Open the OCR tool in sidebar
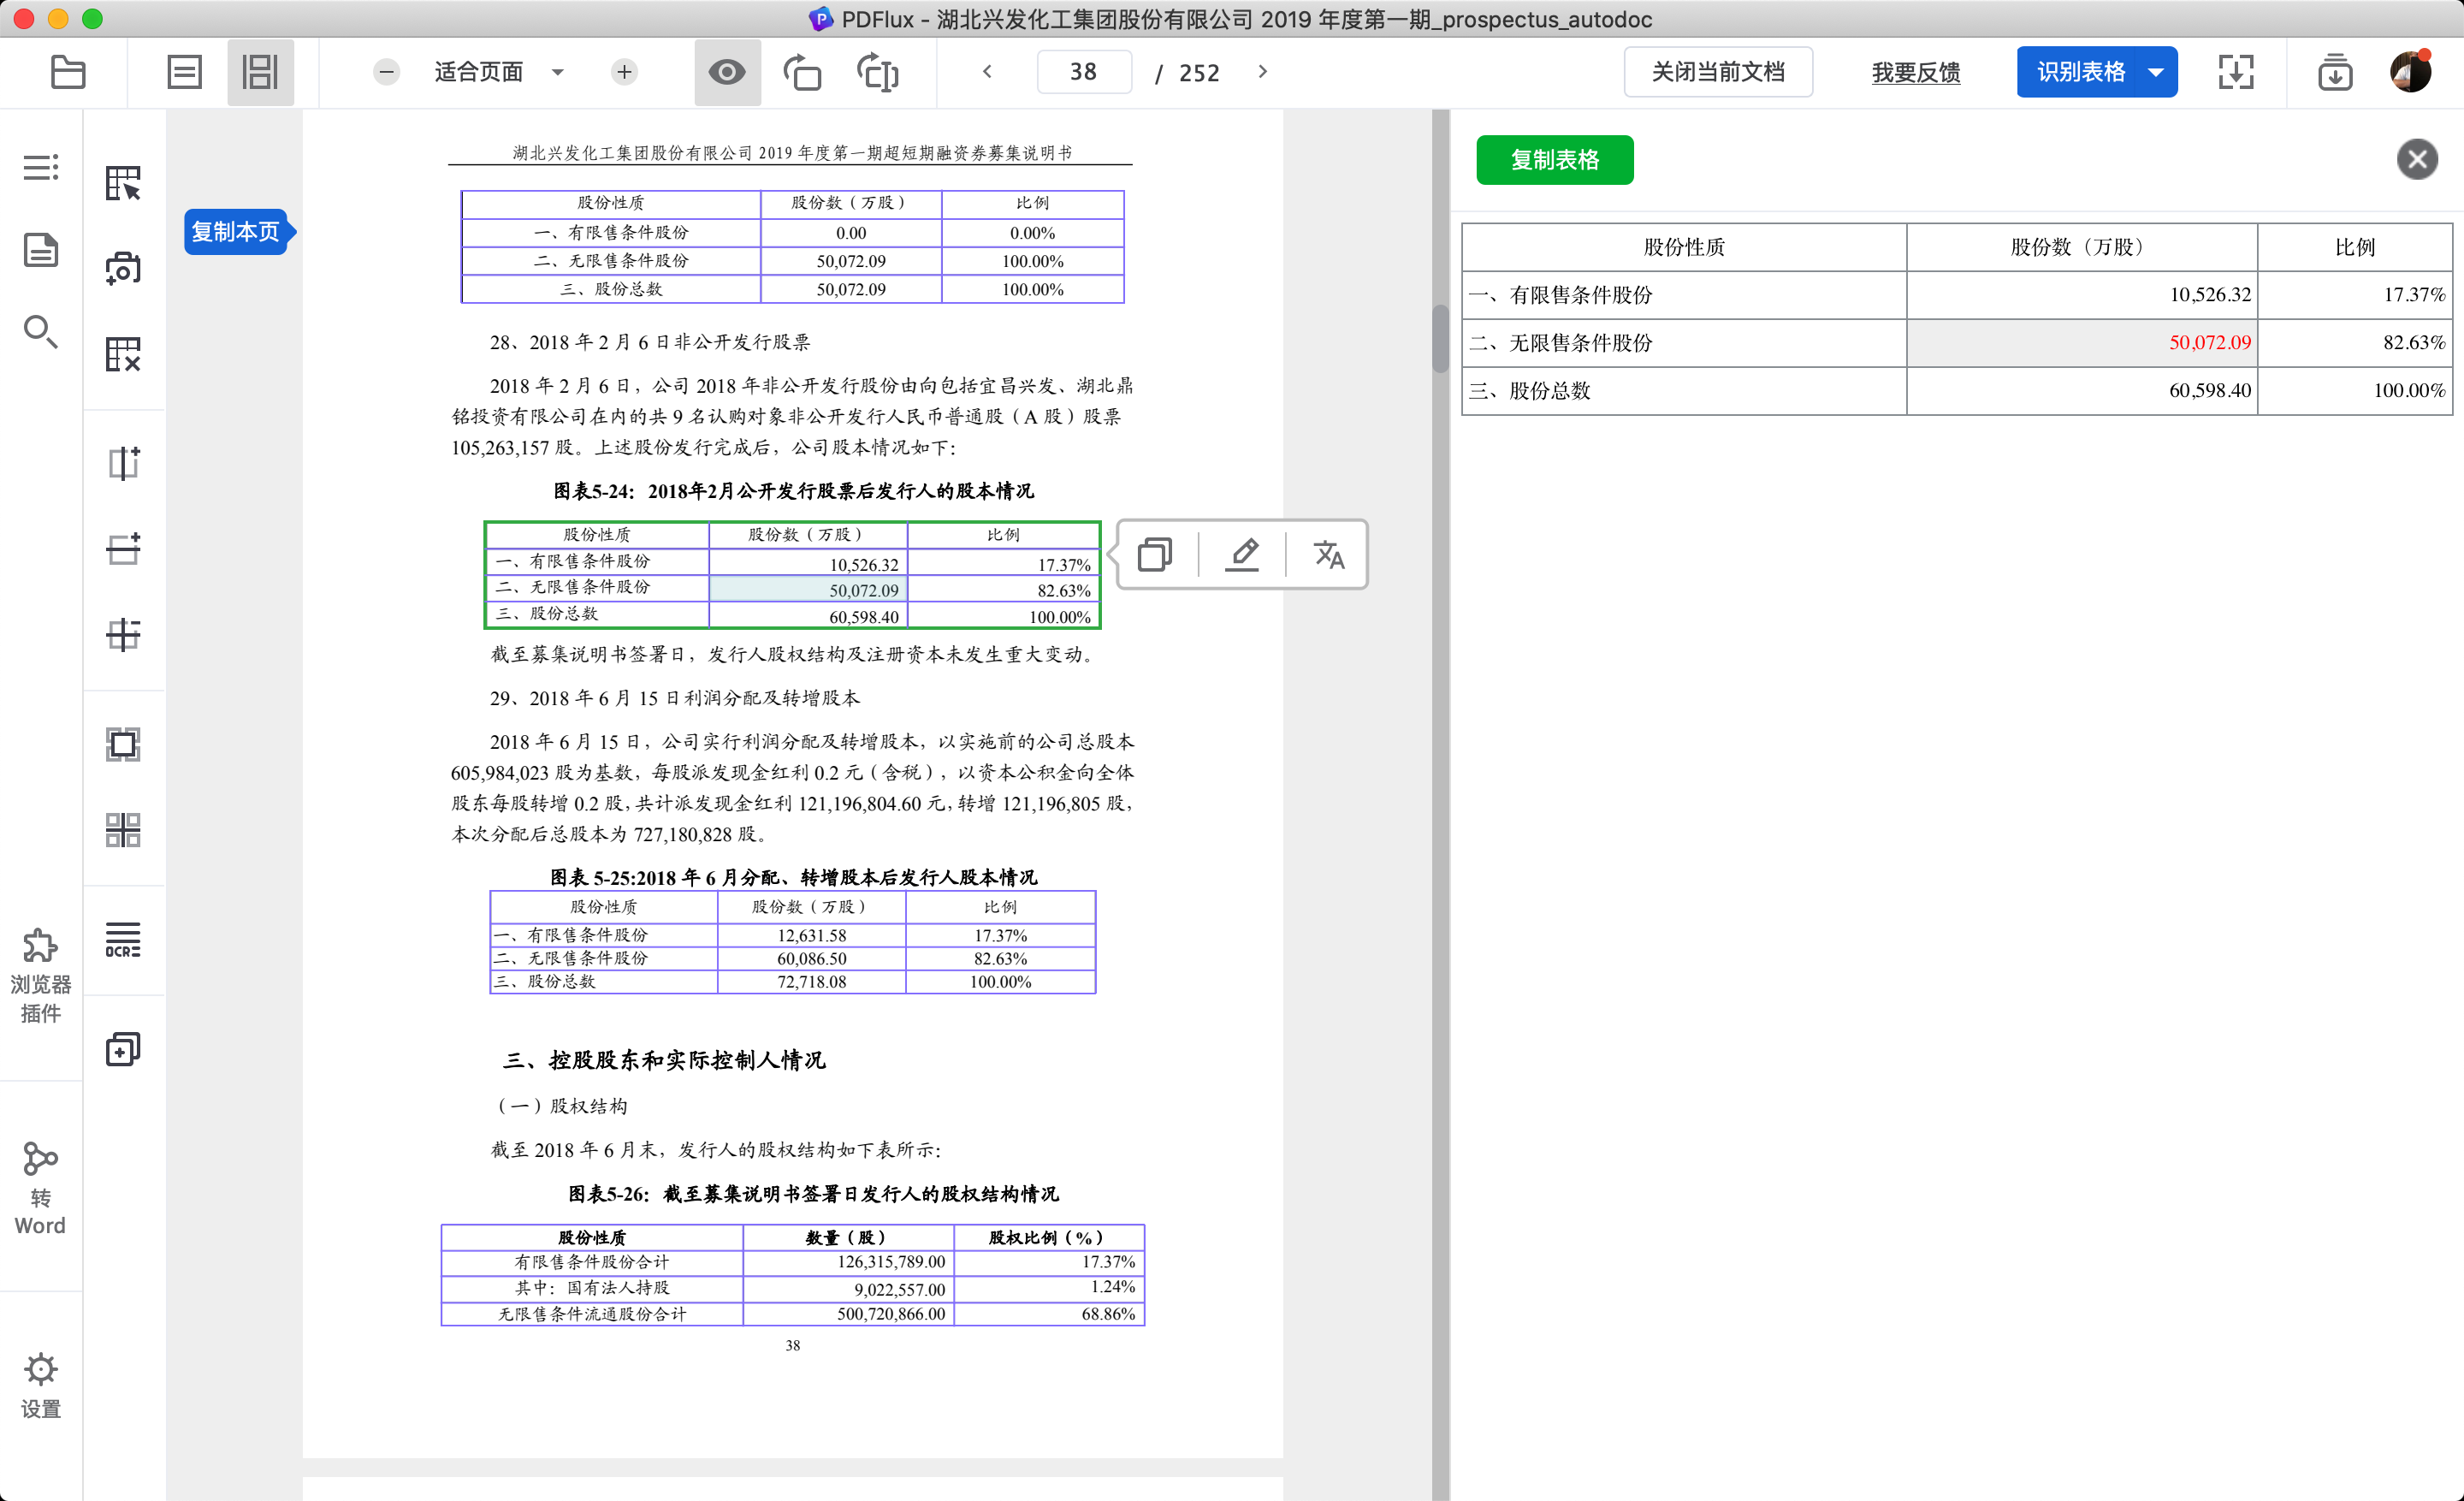This screenshot has width=2464, height=1501. [x=123, y=940]
